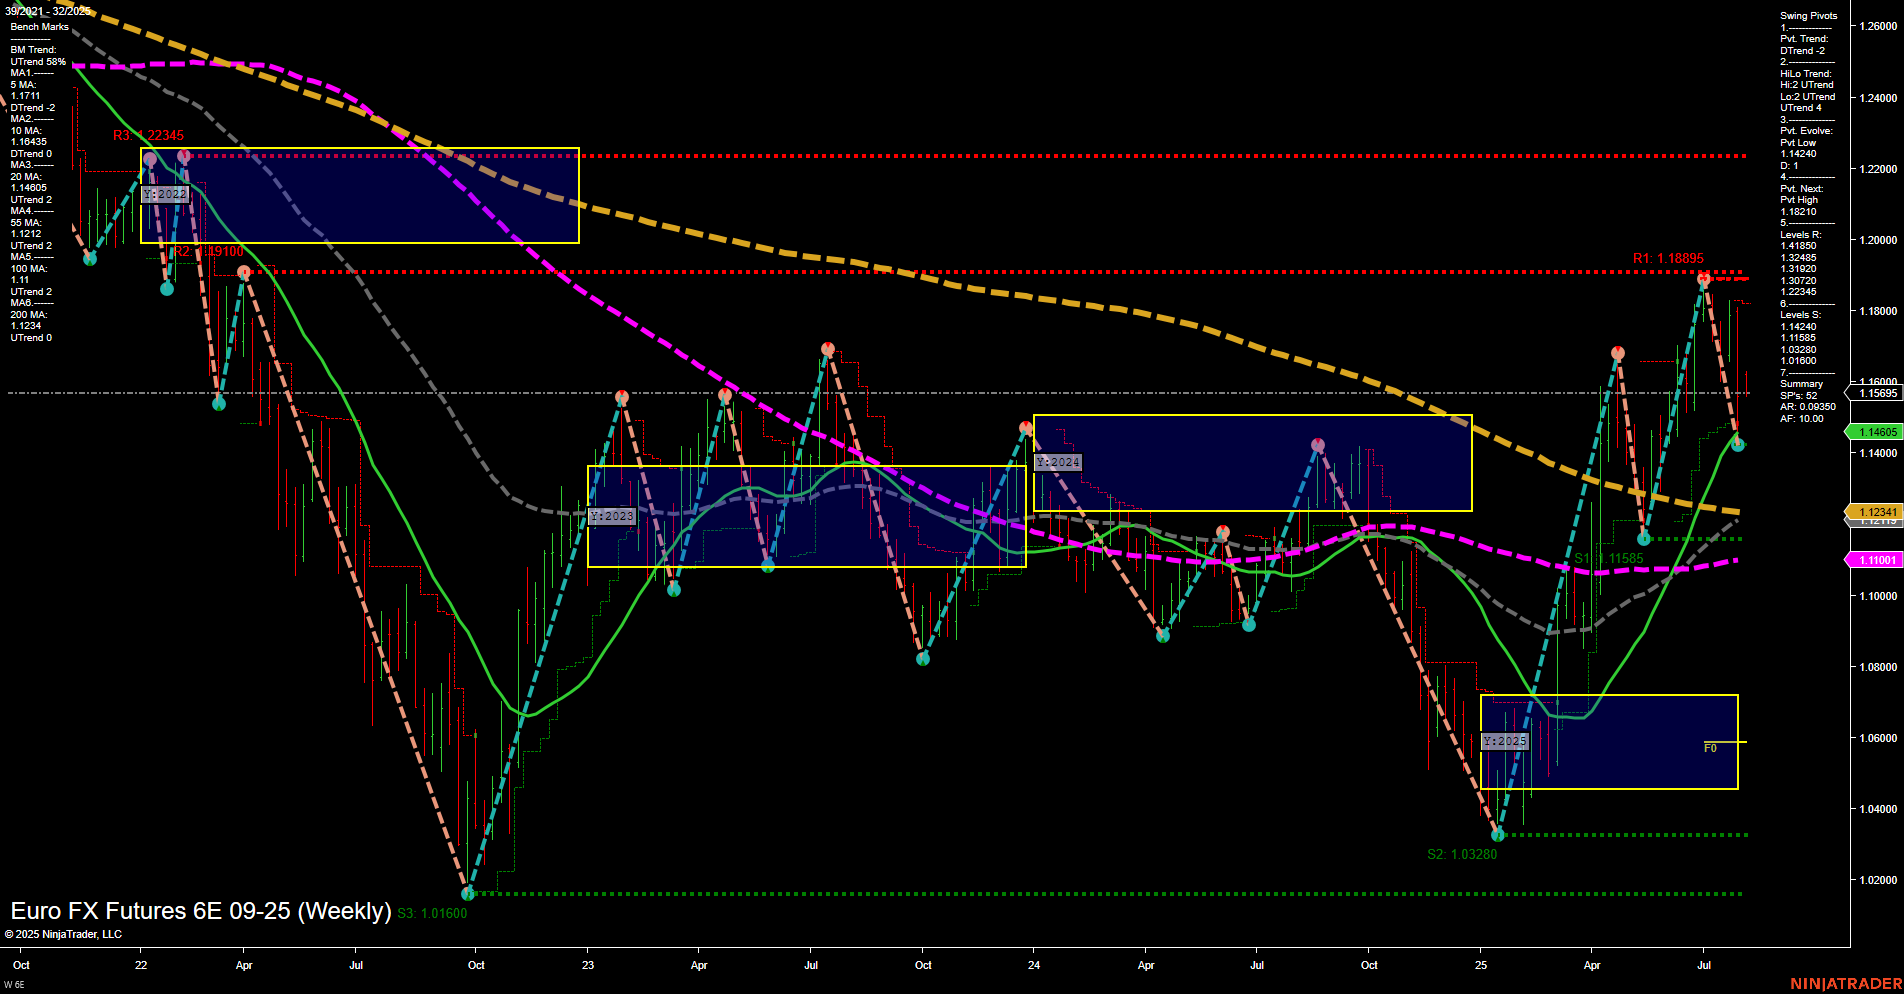The width and height of the screenshot is (1904, 994).
Task: Expand the Summary section
Action: pos(1802,383)
